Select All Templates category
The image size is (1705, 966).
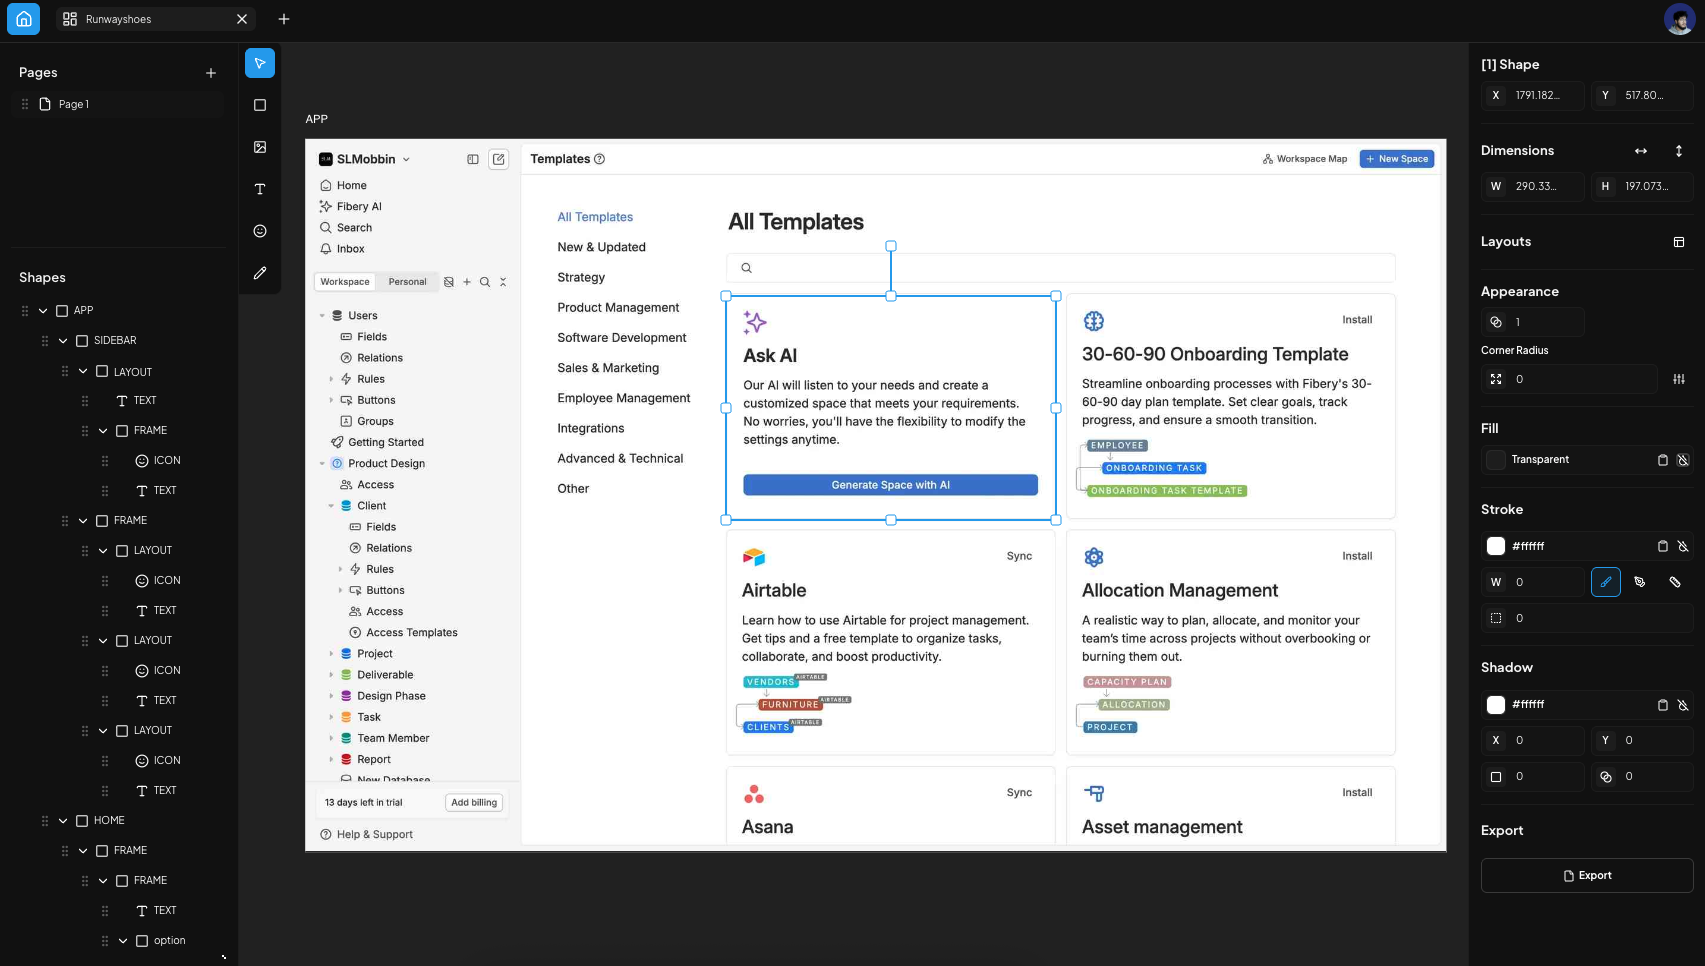(595, 217)
